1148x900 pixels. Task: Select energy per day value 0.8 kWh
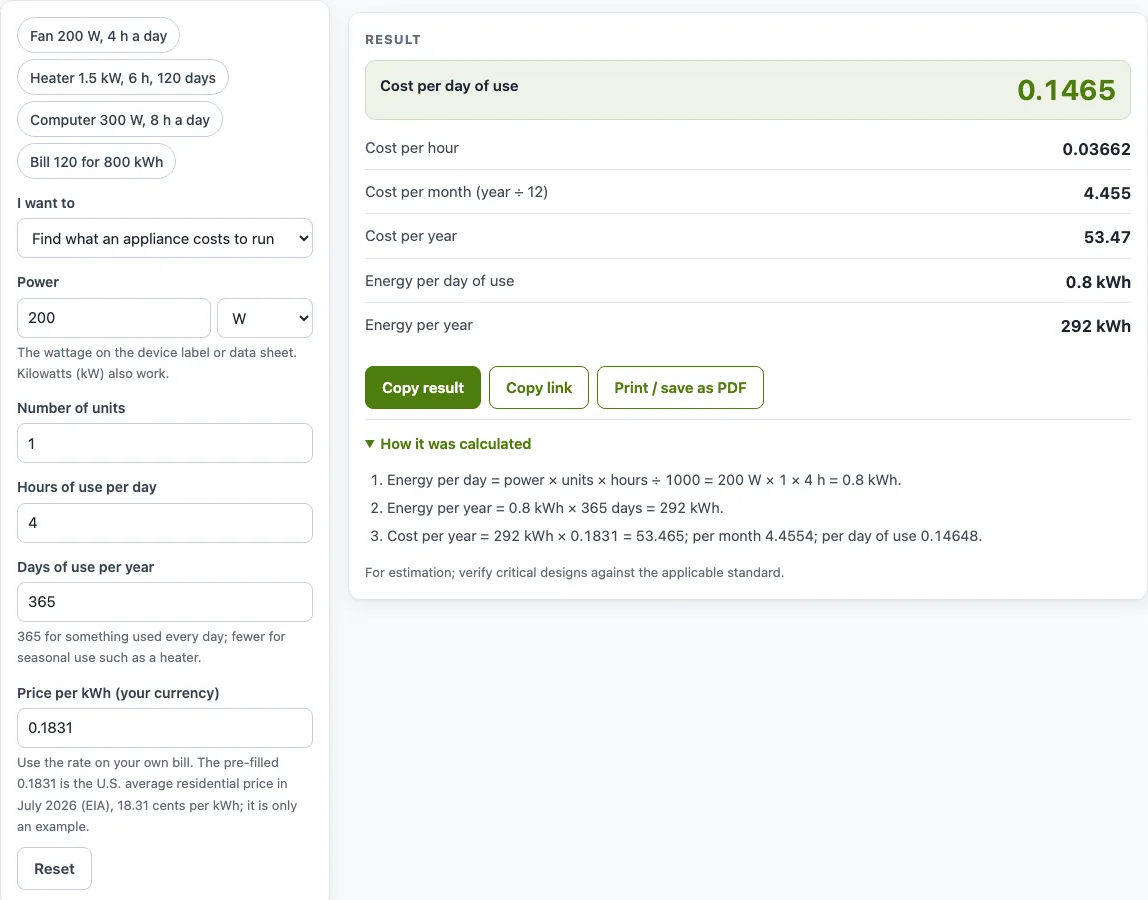point(1098,282)
